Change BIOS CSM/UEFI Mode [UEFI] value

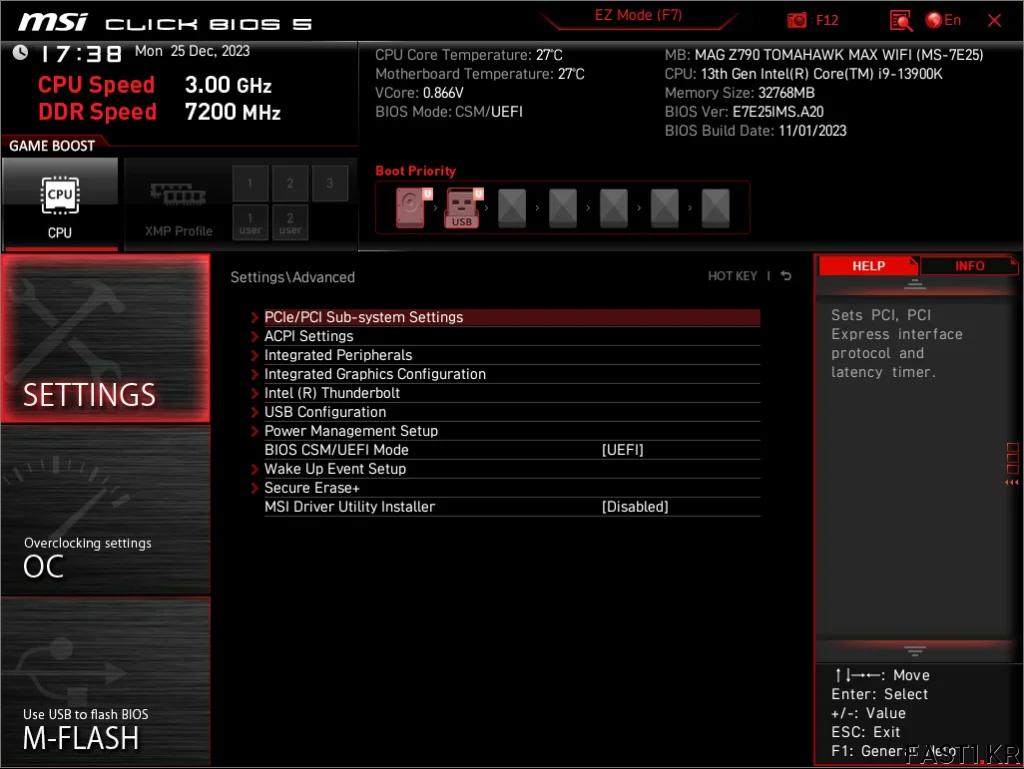tap(622, 450)
